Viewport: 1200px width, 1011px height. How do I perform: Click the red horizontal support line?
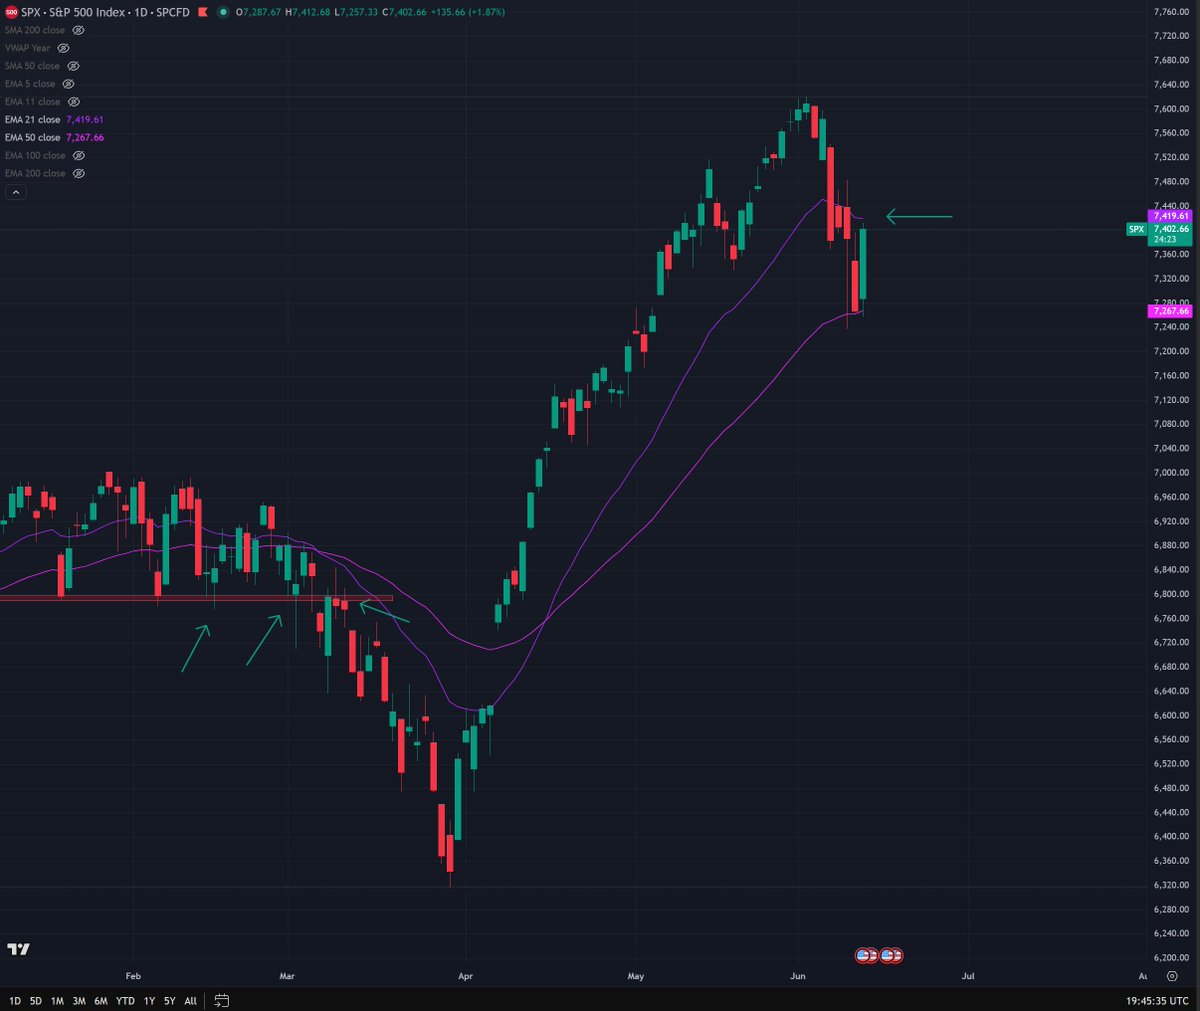coord(196,598)
